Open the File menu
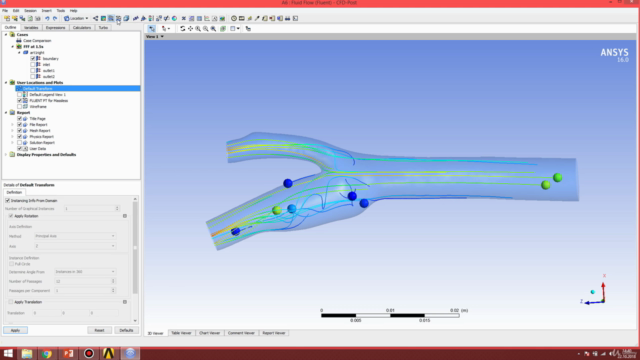Viewport: 640px width, 360px height. [x=5, y=11]
